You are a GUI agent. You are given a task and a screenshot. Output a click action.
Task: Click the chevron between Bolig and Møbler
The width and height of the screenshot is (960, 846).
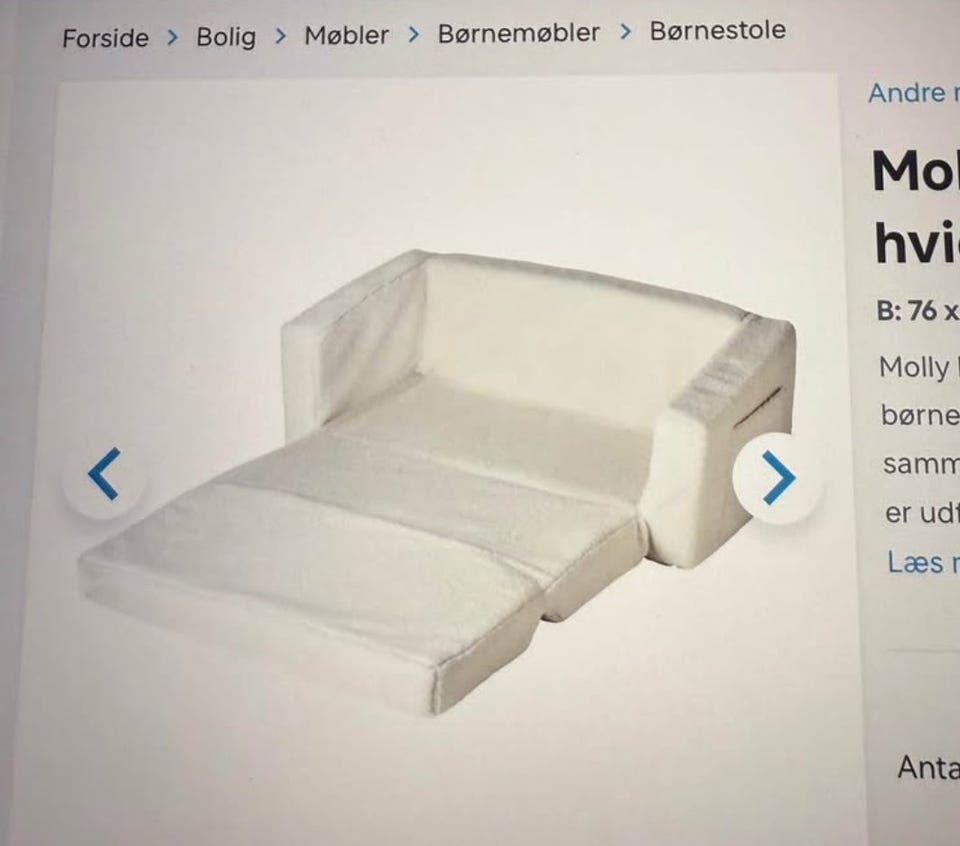[x=281, y=36]
